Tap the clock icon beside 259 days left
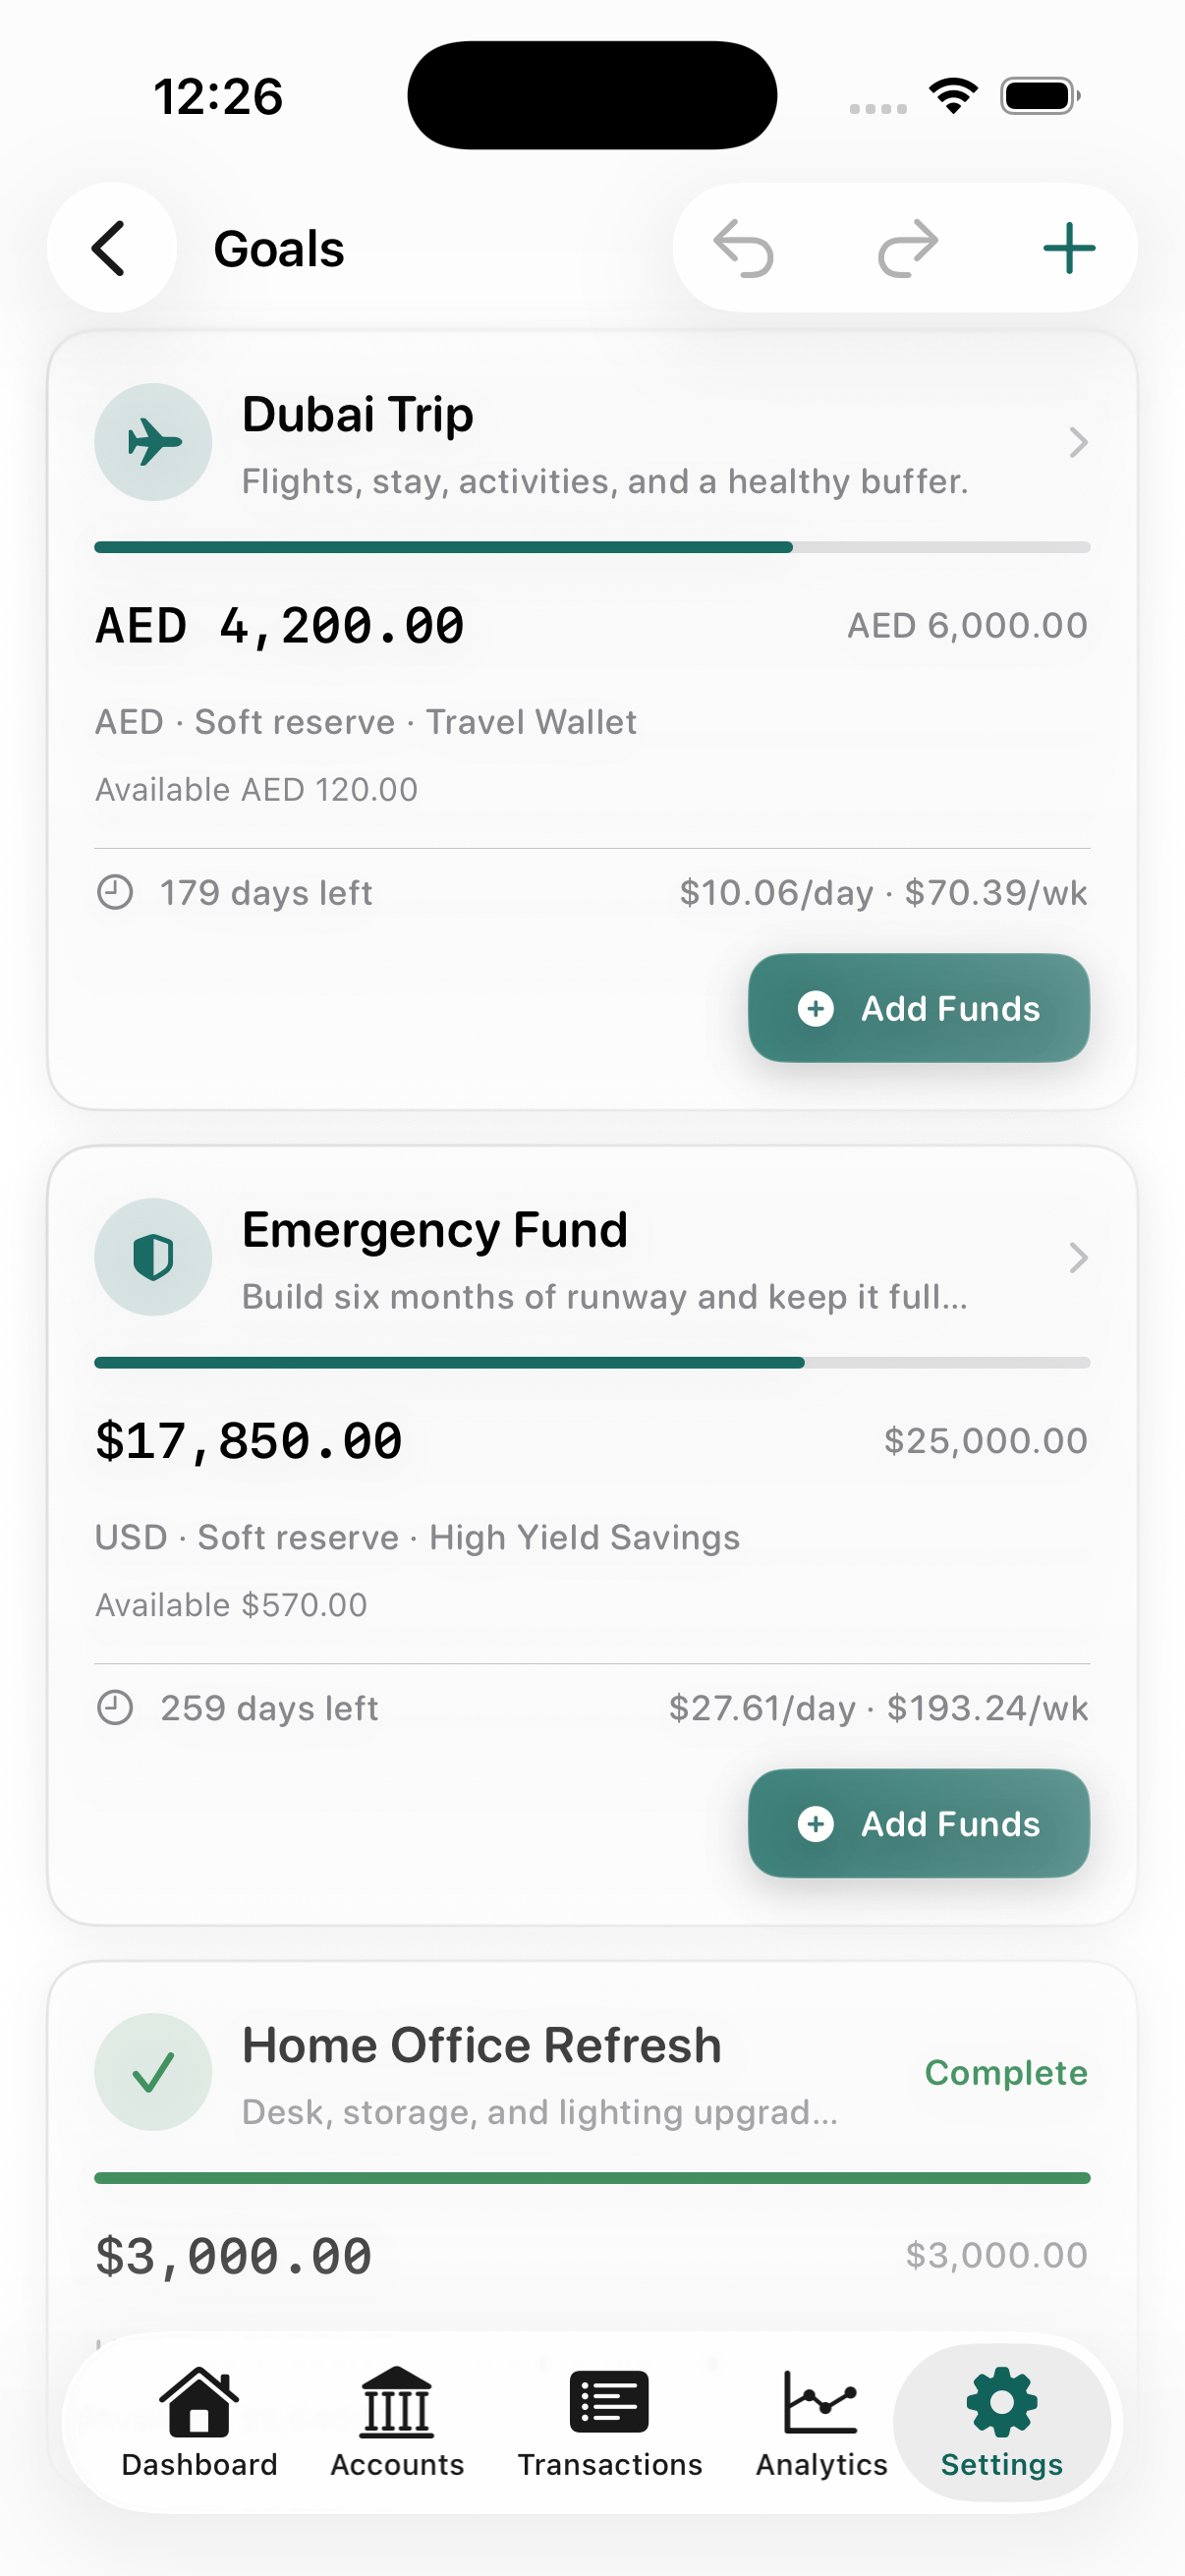 pyautogui.click(x=115, y=1707)
